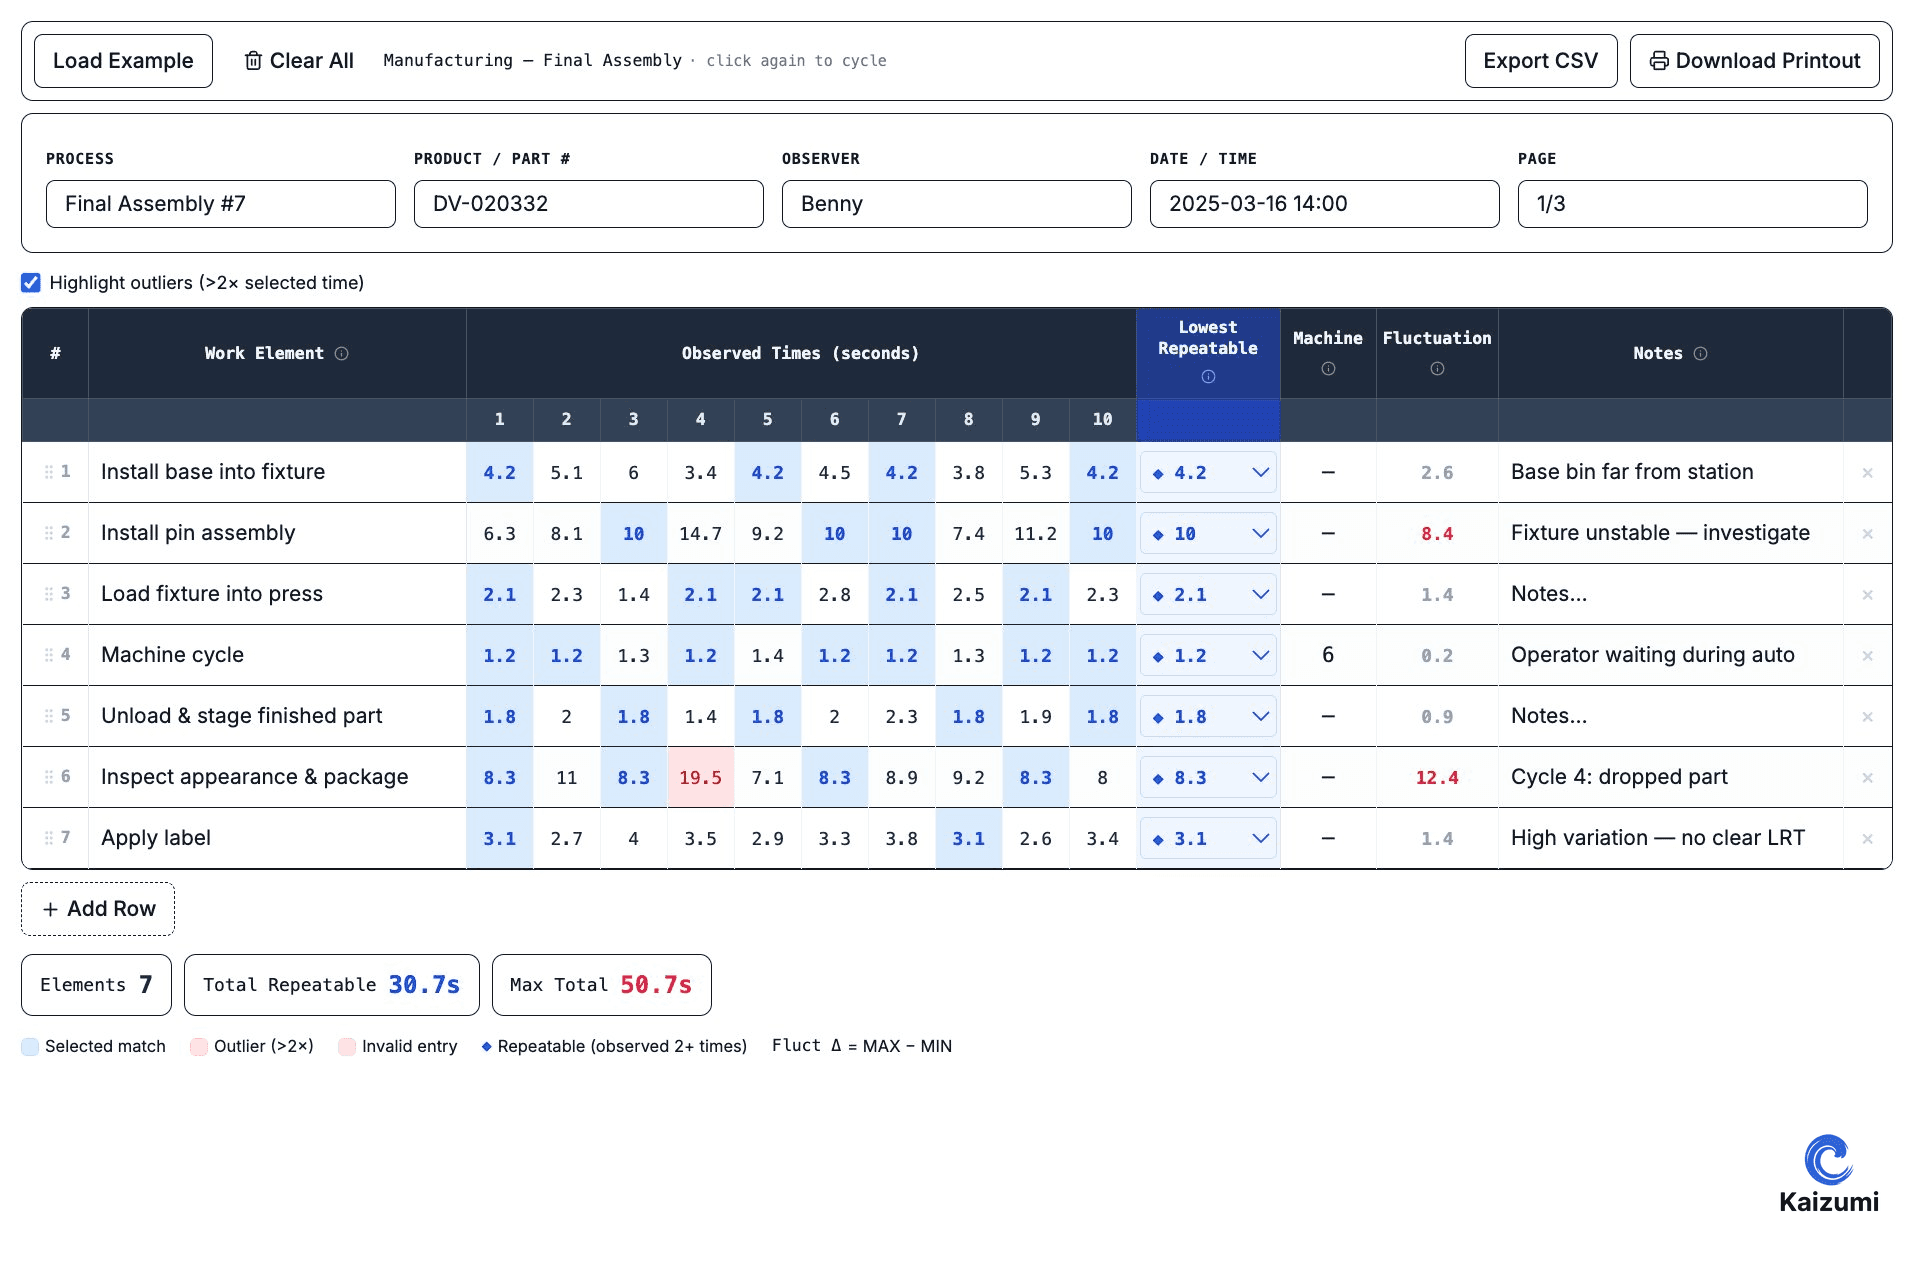1924x1270 pixels.
Task: Click info icon beside Notes header
Action: pos(1700,354)
